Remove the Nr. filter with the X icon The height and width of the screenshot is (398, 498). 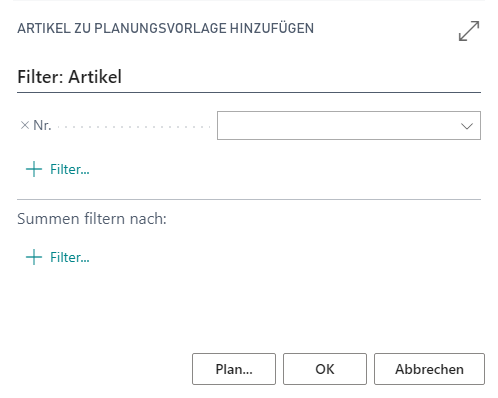25,125
